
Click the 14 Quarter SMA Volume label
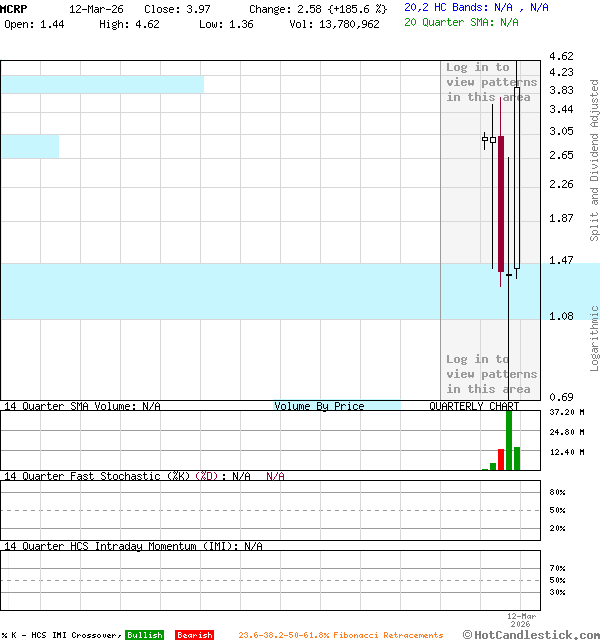(x=82, y=406)
